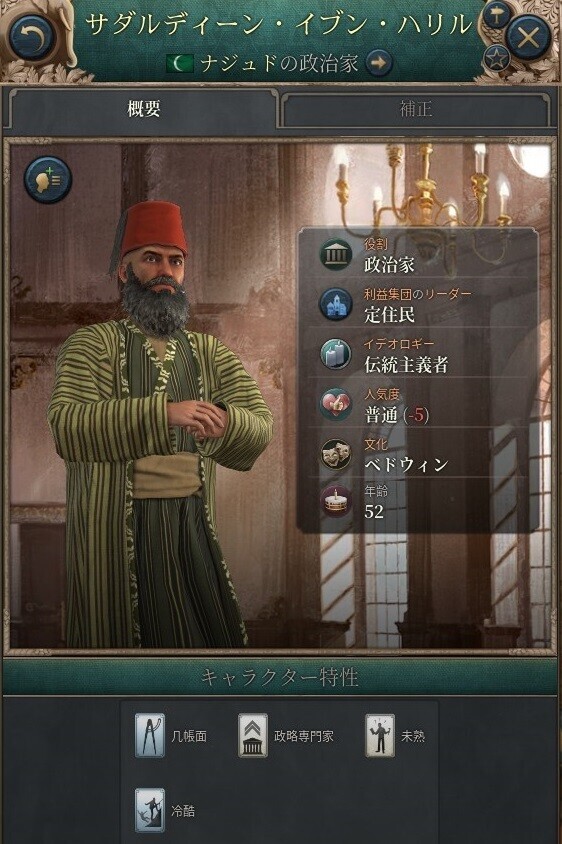Image resolution: width=562 pixels, height=844 pixels.
Task: Select the 未熟 trait card
Action: pyautogui.click(x=395, y=736)
